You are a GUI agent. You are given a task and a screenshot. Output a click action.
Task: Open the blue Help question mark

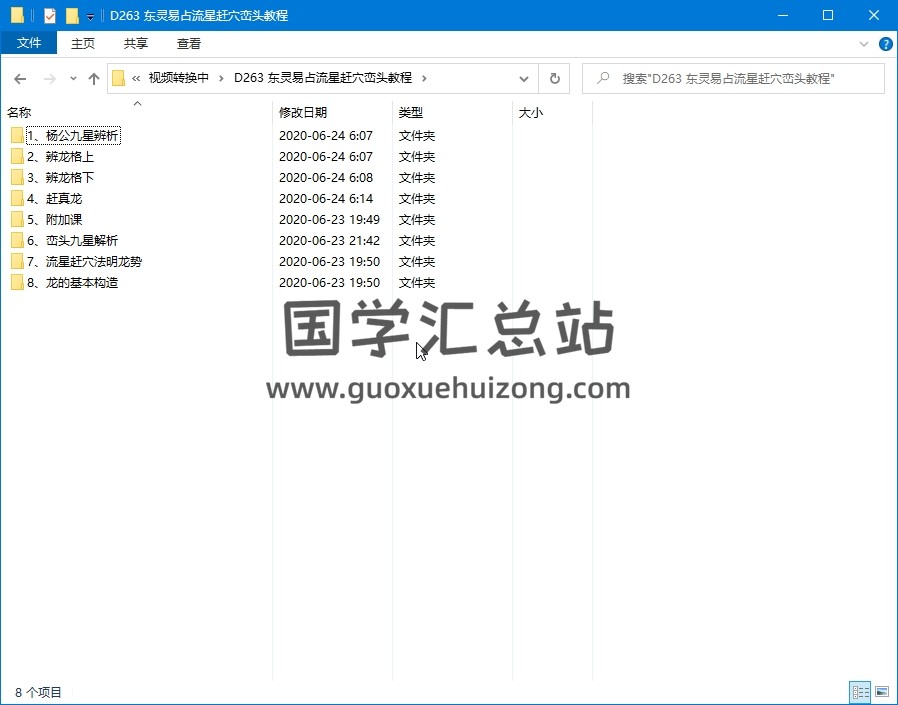pyautogui.click(x=885, y=44)
